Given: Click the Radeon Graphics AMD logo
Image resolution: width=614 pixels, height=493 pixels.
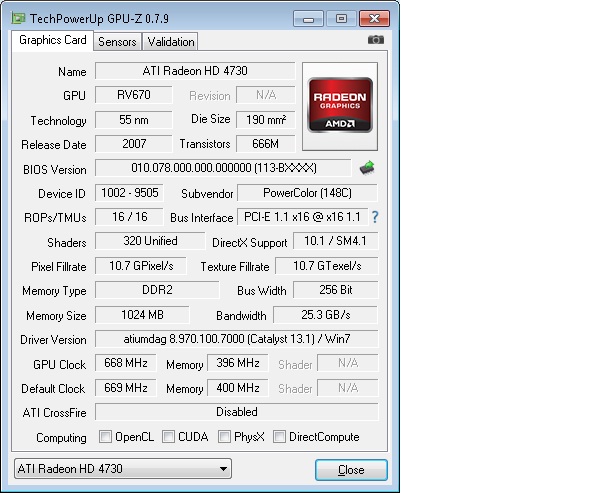Looking at the screenshot, I should click(x=340, y=106).
